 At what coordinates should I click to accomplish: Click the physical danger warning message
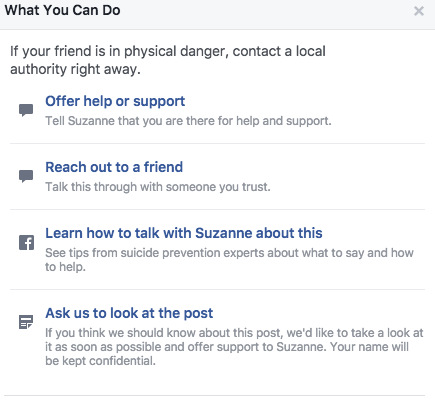click(168, 60)
